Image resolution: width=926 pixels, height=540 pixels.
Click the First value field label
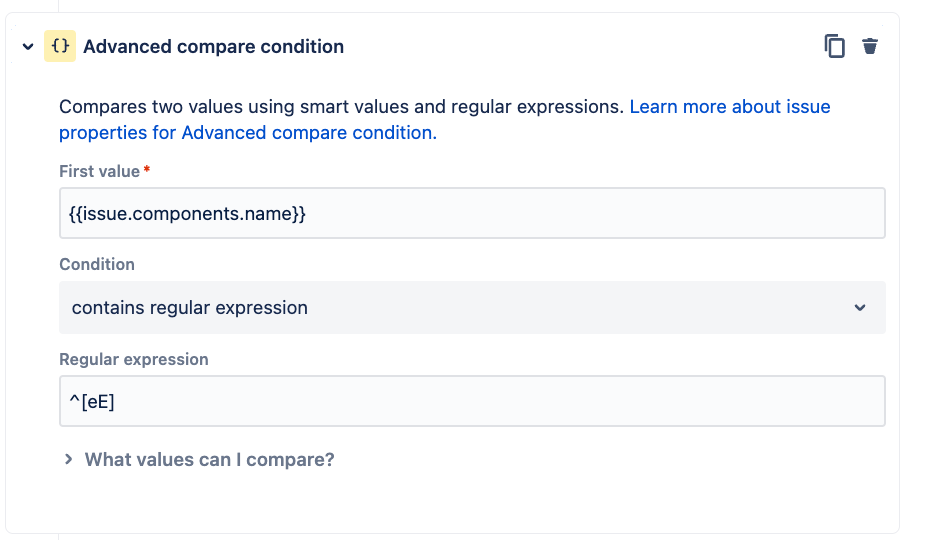[100, 171]
